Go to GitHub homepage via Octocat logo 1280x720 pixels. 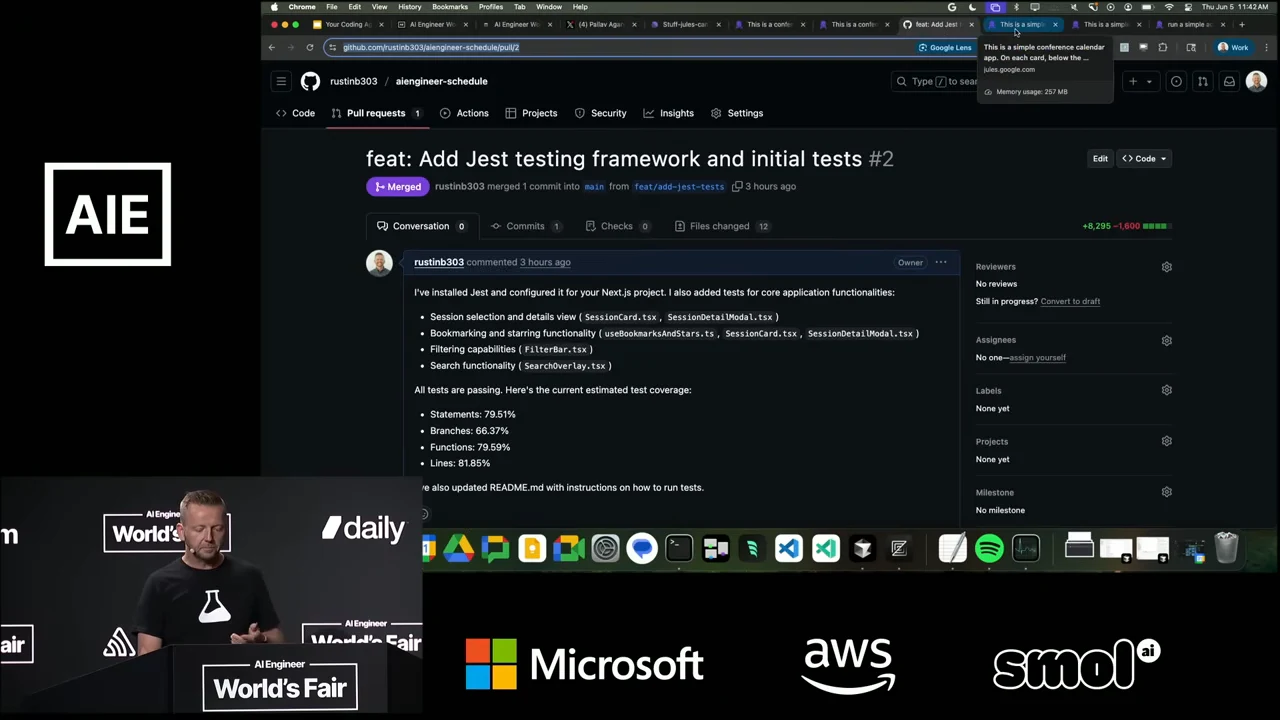click(311, 81)
